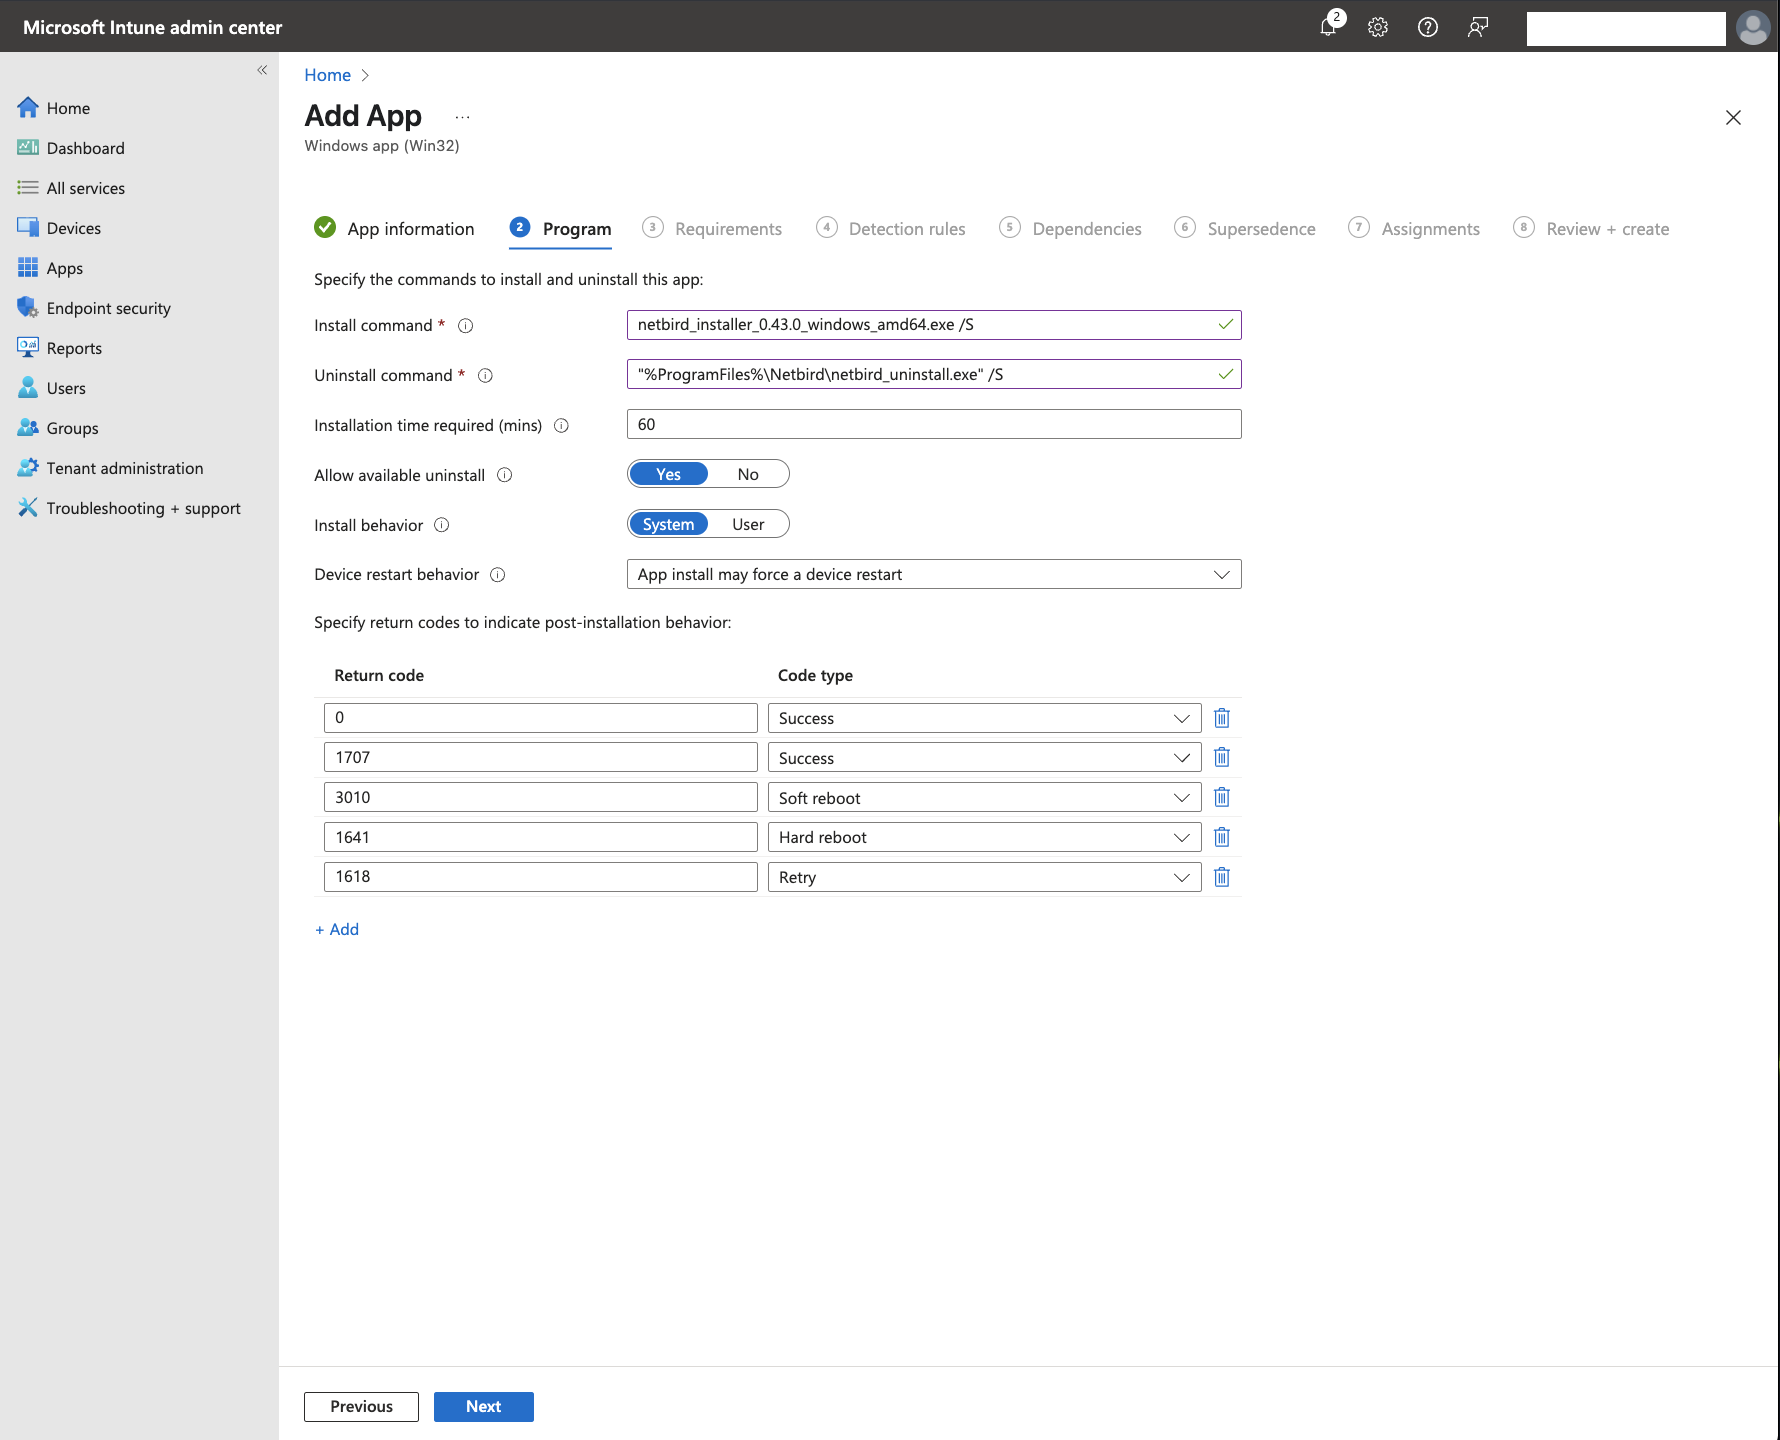Open the feedback icon in header

click(1478, 27)
